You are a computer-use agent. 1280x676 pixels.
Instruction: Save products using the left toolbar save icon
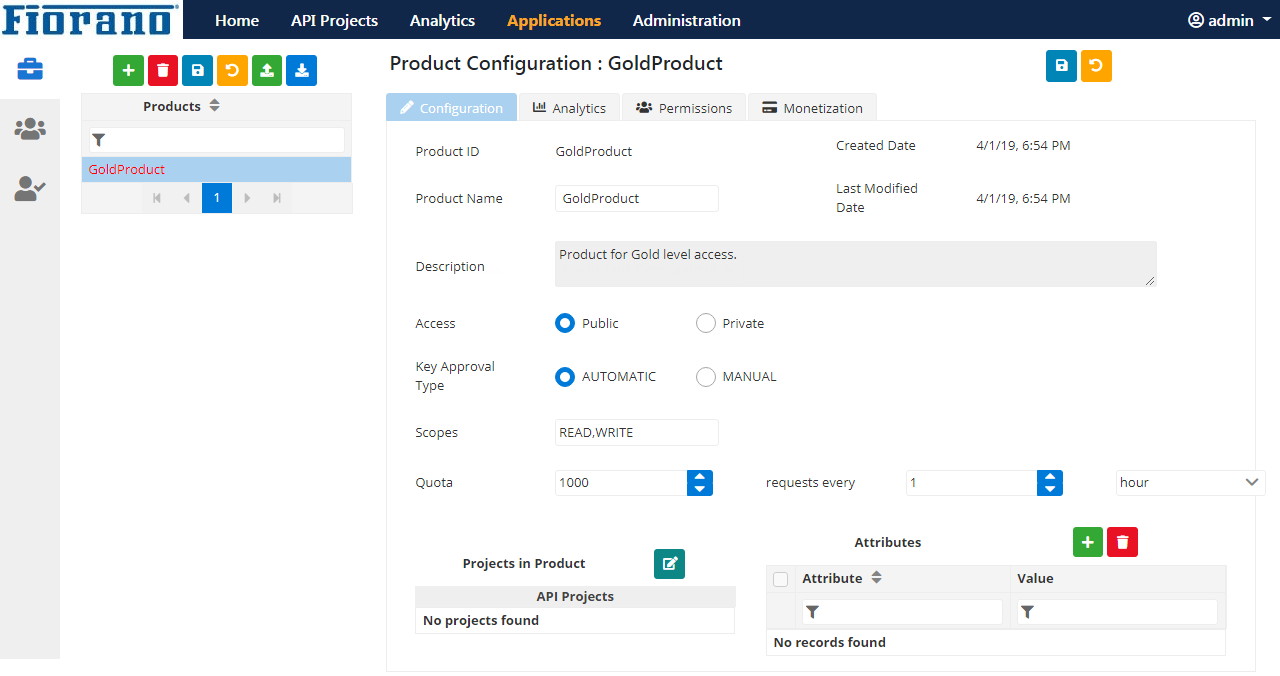[197, 70]
